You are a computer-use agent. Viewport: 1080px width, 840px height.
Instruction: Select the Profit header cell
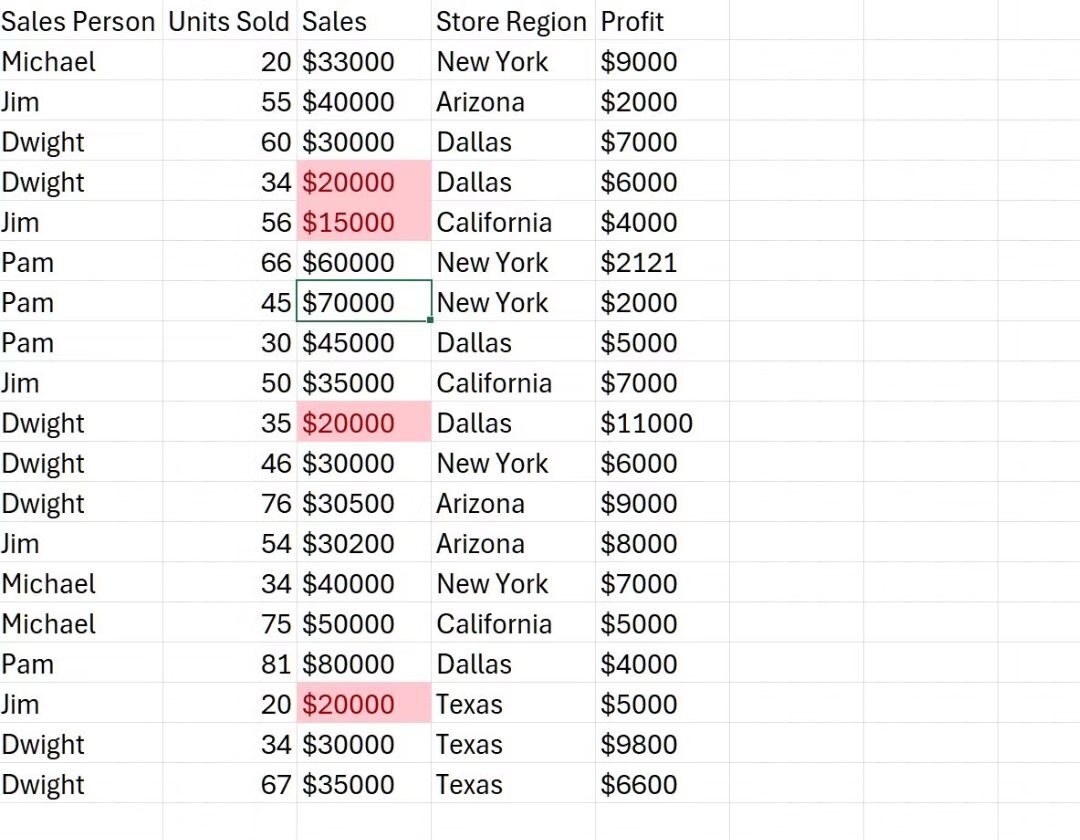click(x=632, y=22)
